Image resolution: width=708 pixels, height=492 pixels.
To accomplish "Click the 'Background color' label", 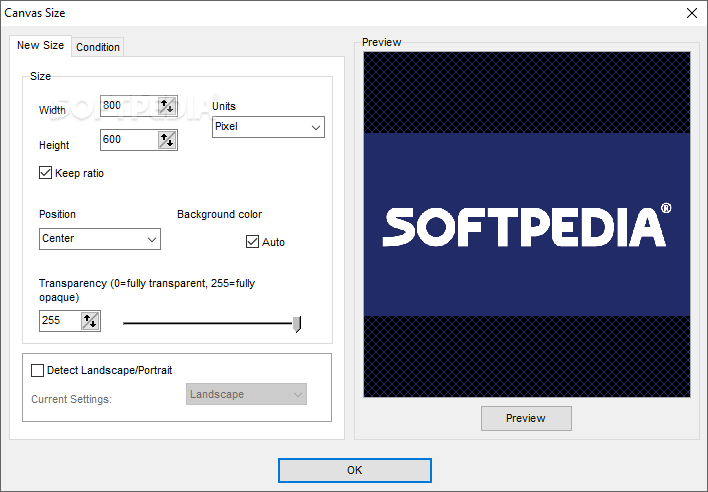I will point(219,214).
